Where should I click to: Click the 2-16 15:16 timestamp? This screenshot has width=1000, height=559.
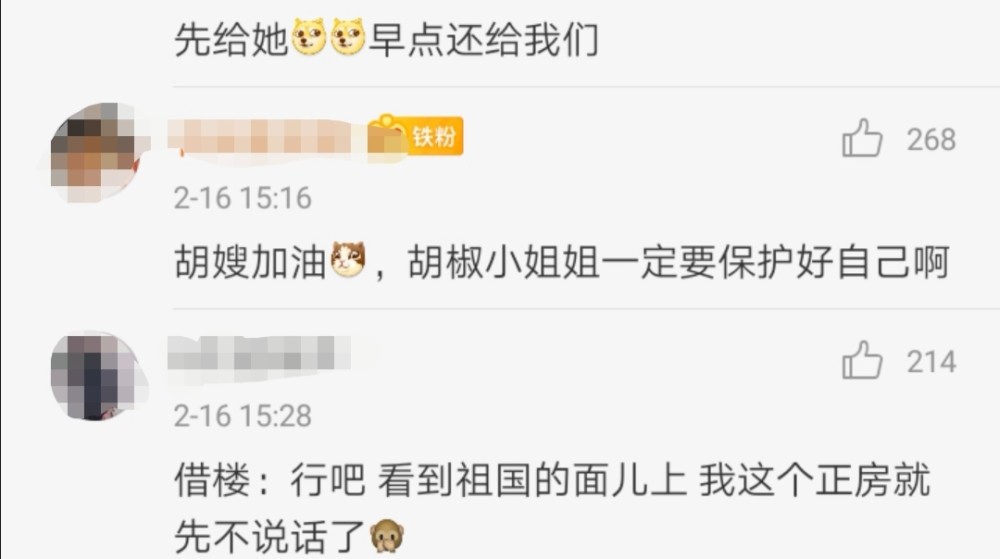click(242, 198)
